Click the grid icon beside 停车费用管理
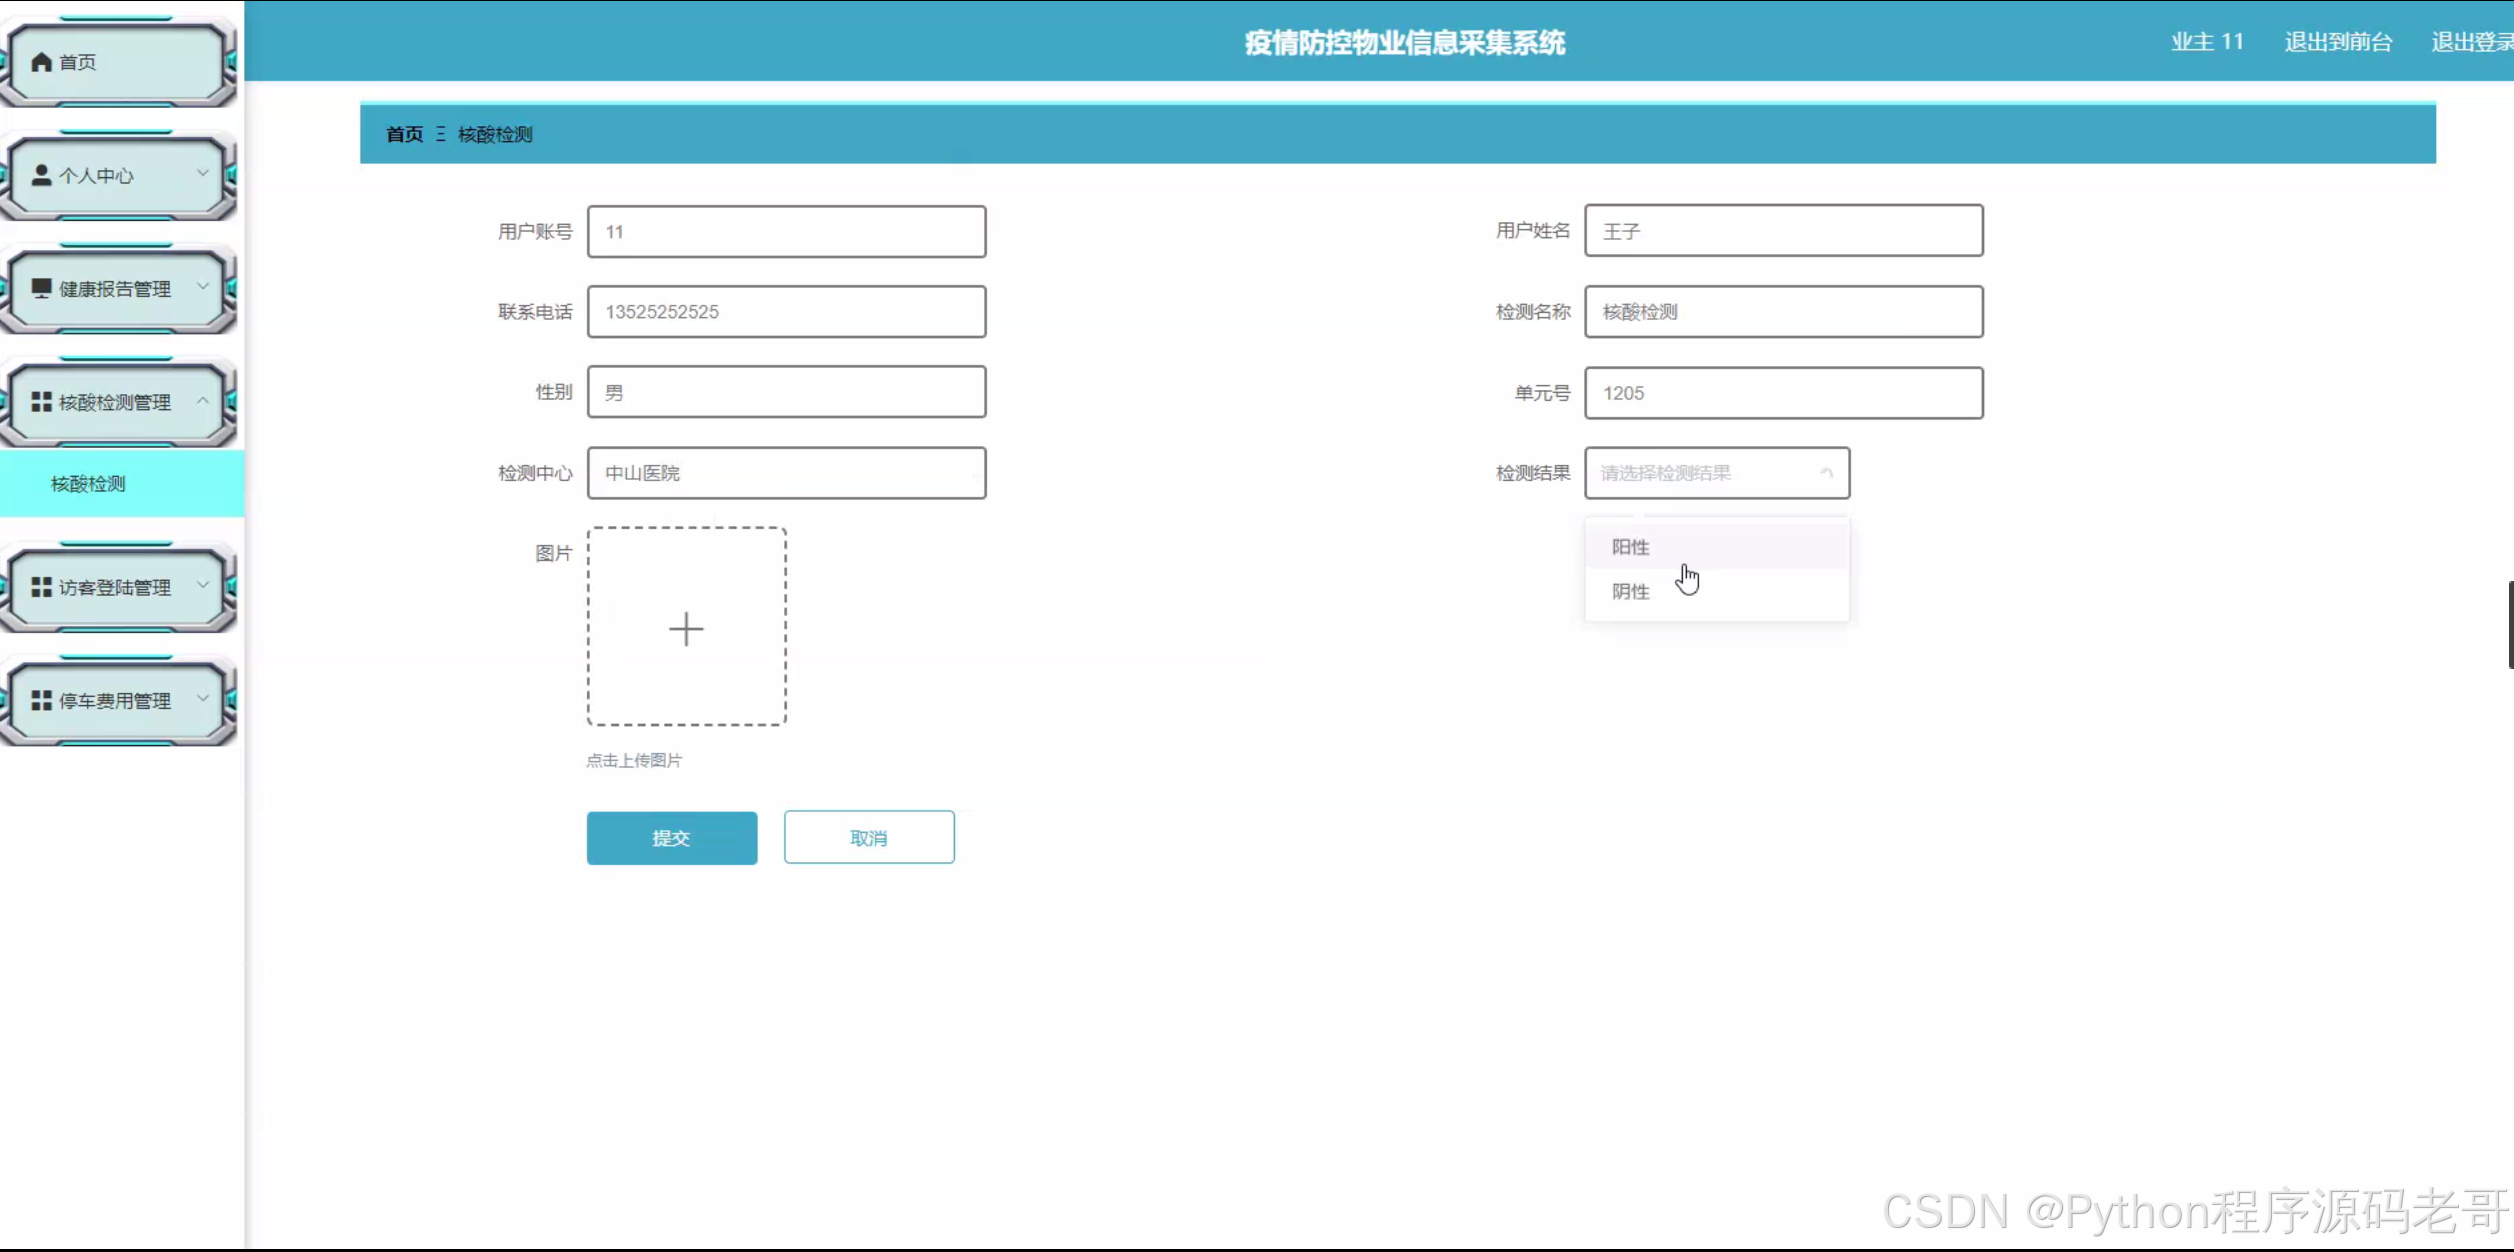The image size is (2514, 1252). [x=41, y=701]
